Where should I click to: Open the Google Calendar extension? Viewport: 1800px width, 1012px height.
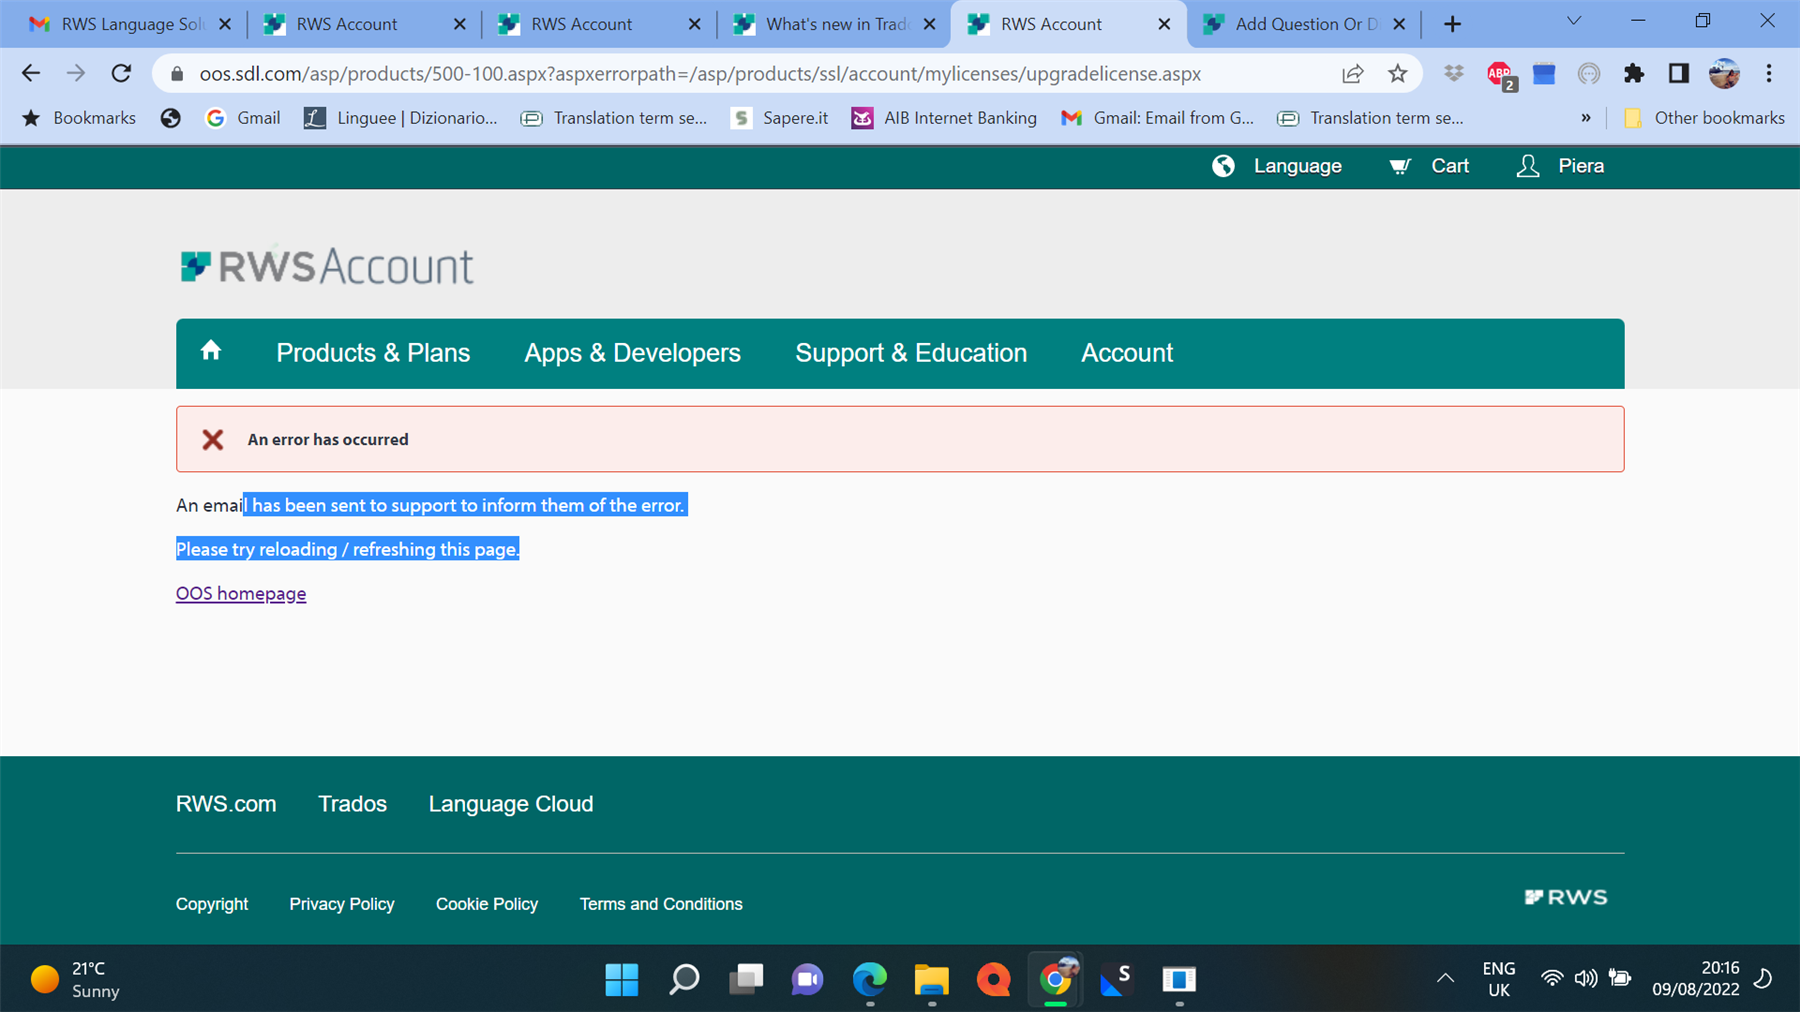pos(1544,73)
